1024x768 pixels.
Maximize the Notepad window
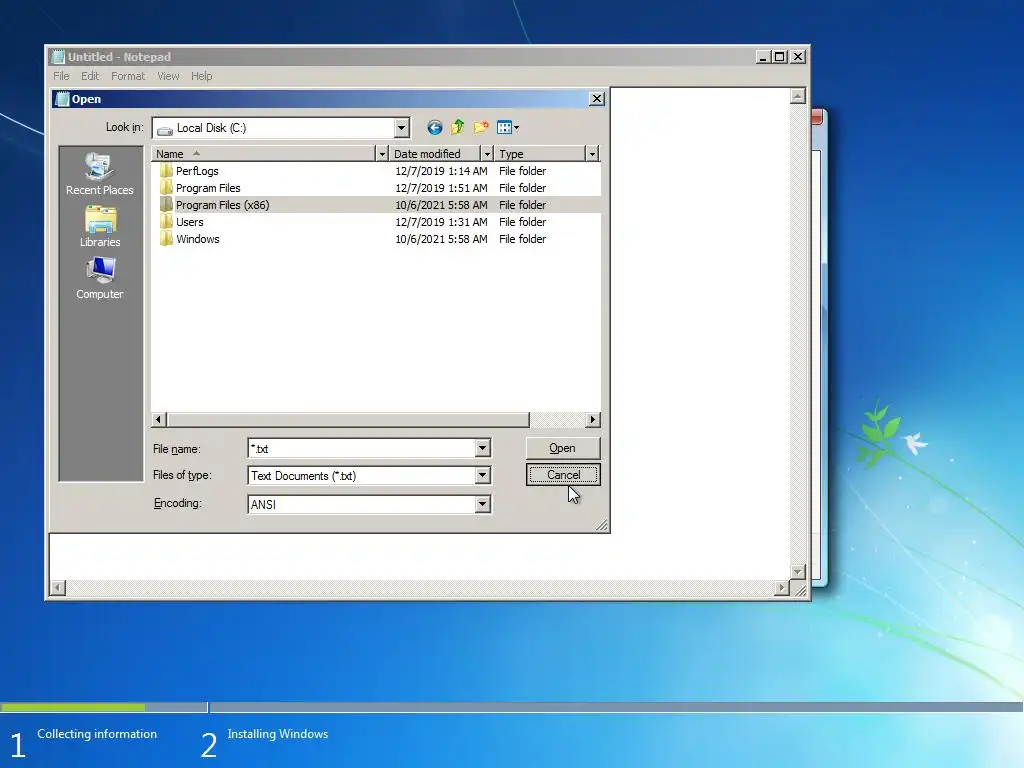(x=780, y=57)
